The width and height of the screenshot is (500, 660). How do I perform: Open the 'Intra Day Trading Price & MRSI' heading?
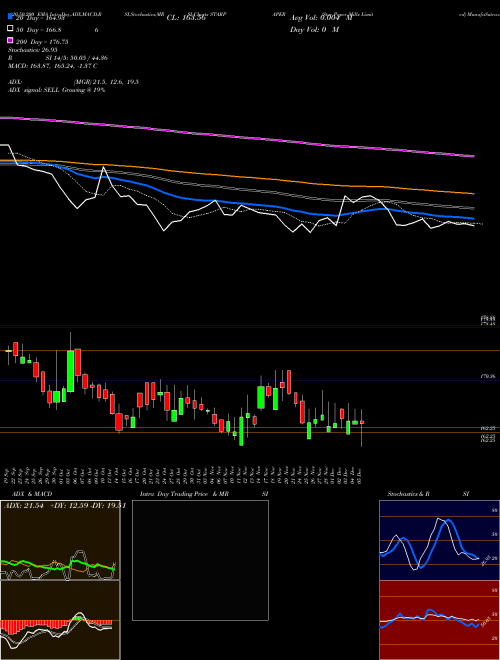click(204, 494)
